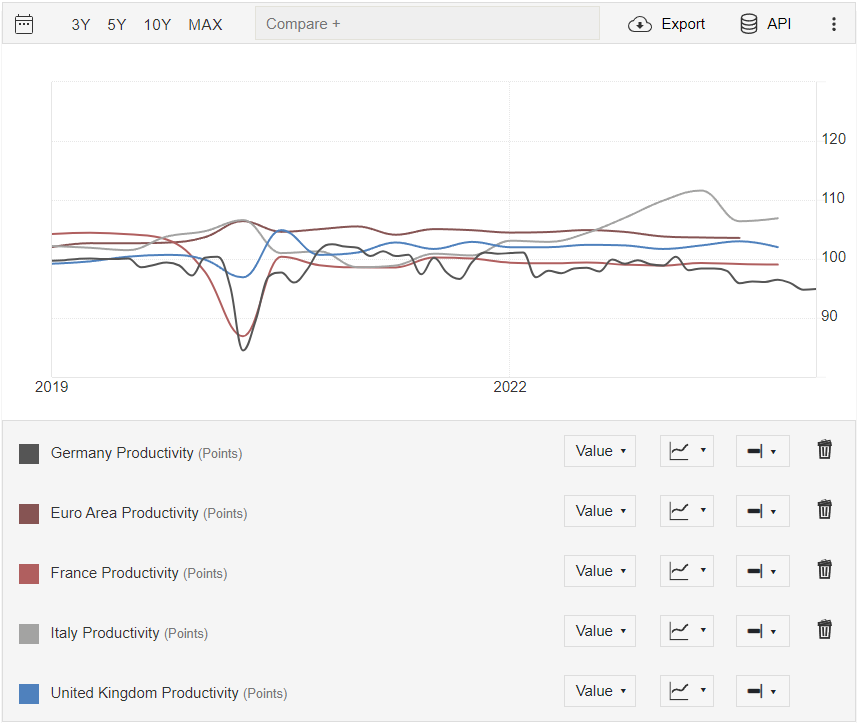Open chart type dropdown for Italy Productivity
This screenshot has height=723, width=858.
coord(687,631)
